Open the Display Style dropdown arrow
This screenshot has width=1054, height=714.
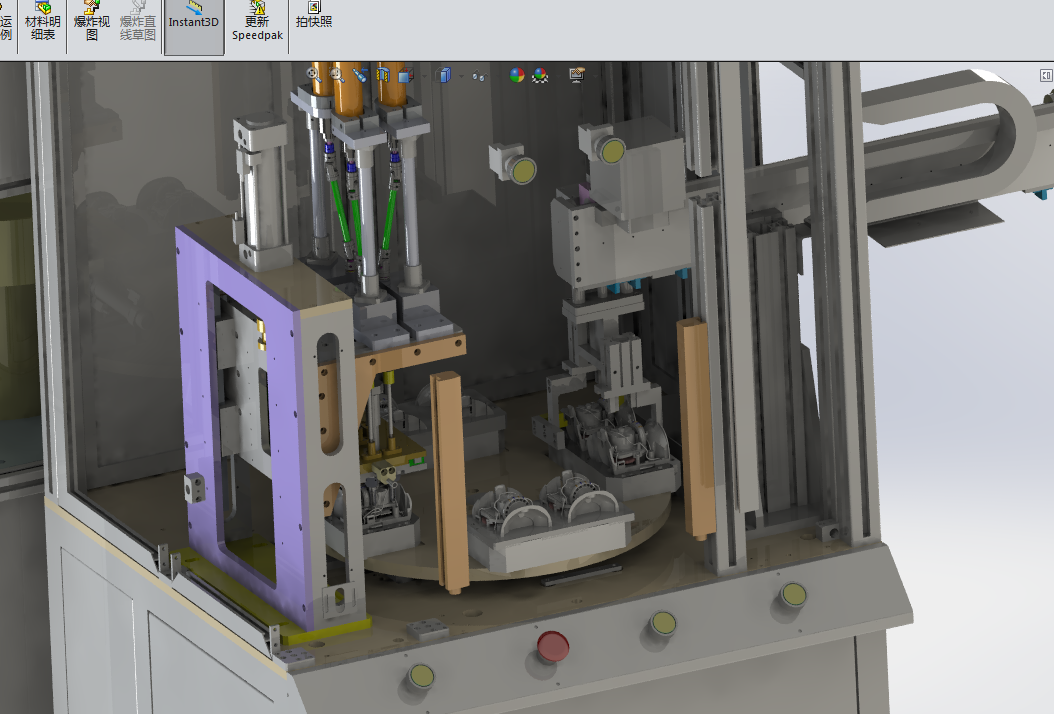(462, 76)
